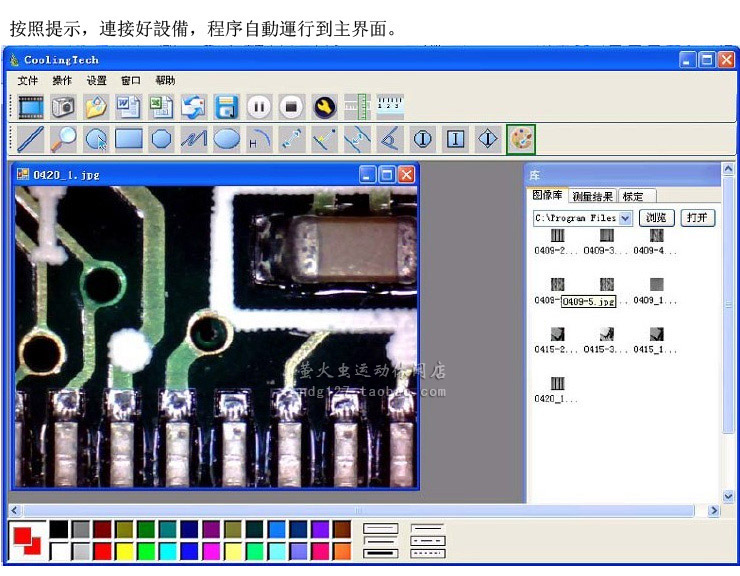This screenshot has width=740, height=576.
Task: Switch to the 测量结果 tab
Action: [x=593, y=196]
